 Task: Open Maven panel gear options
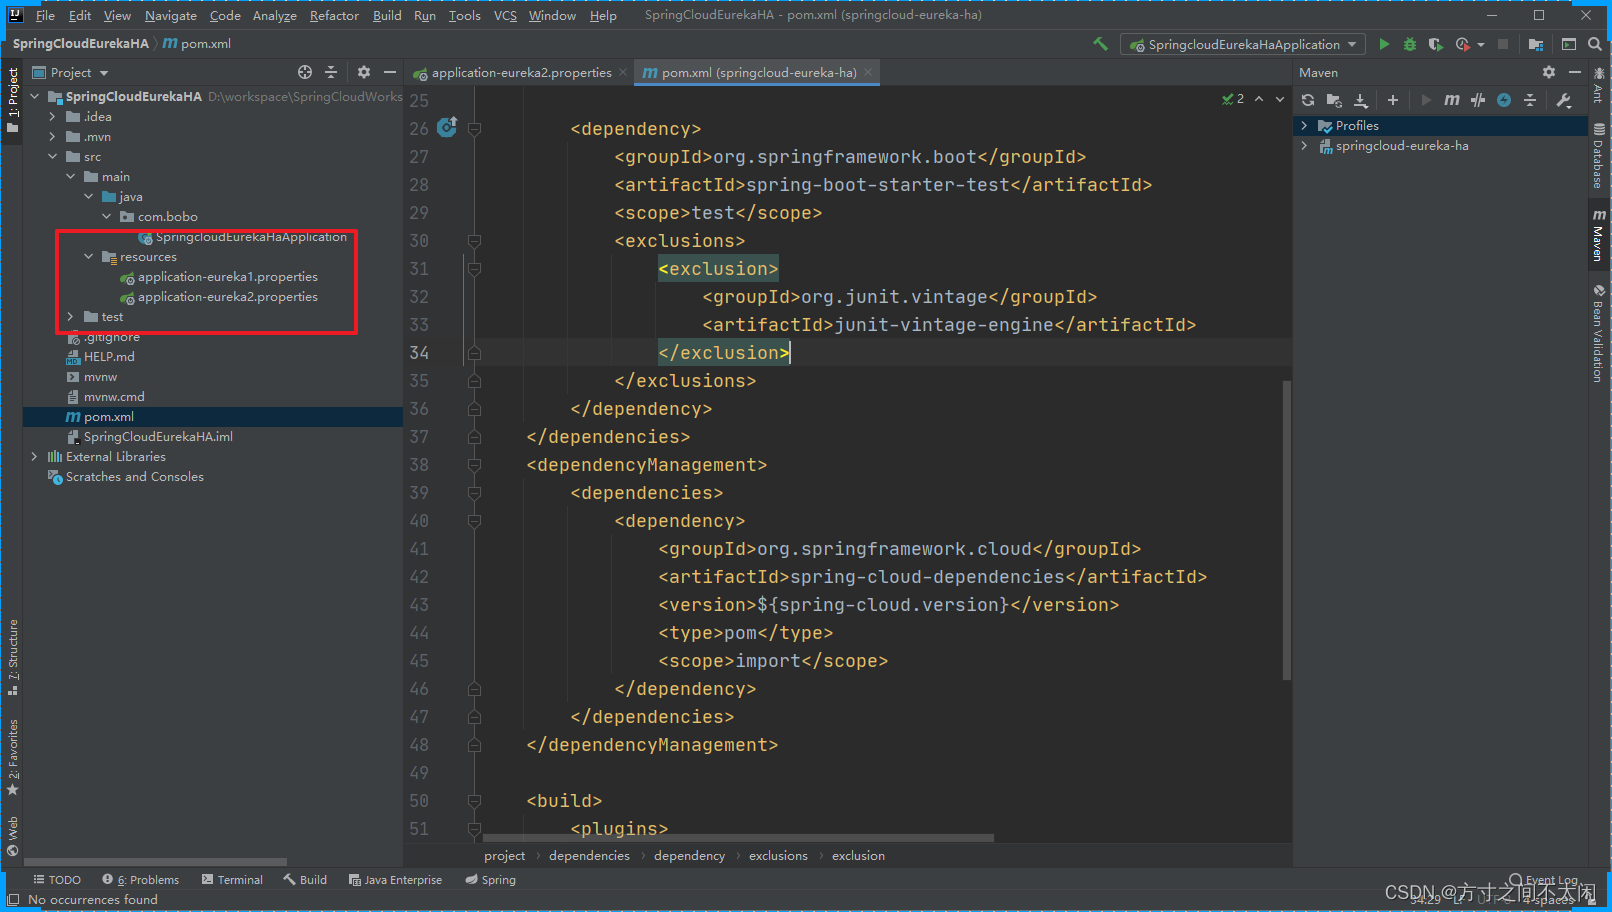pyautogui.click(x=1549, y=72)
